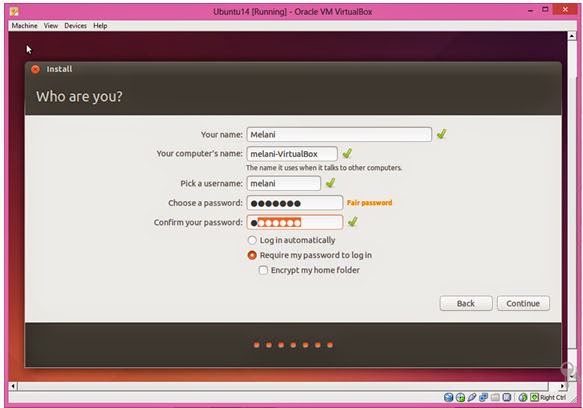583x408 pixels.
Task: Open the Machine menu
Action: tap(24, 26)
